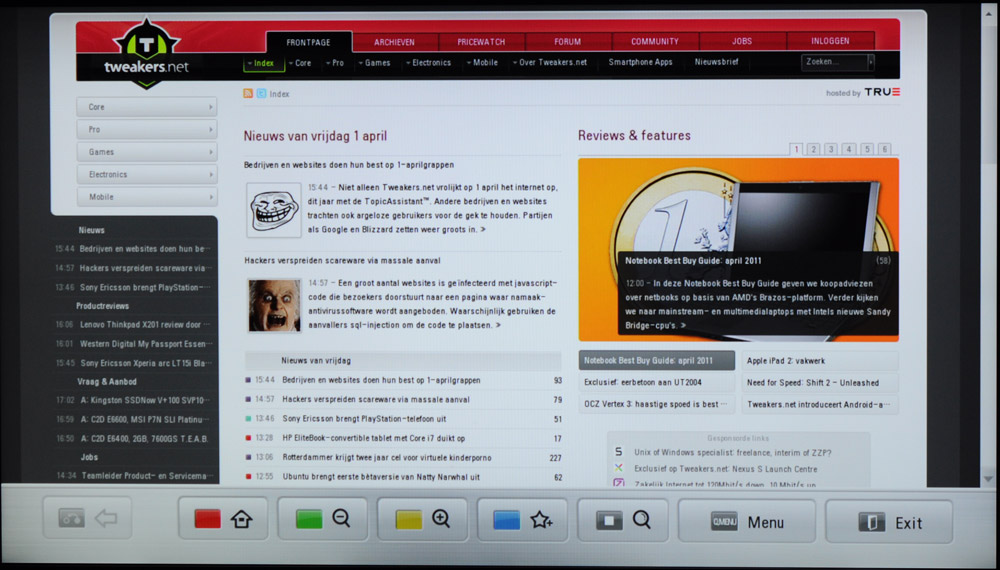The height and width of the screenshot is (570, 1000).
Task: Open sidebar 'A: Kingston SSDNow V+100' item
Action: 134,400
